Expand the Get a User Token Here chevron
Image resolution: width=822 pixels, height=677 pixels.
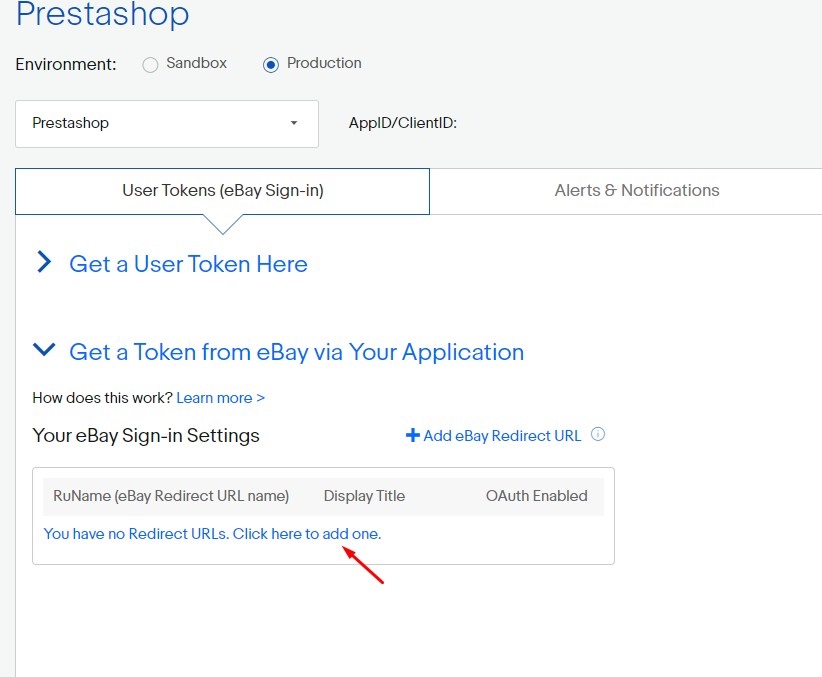click(x=44, y=263)
